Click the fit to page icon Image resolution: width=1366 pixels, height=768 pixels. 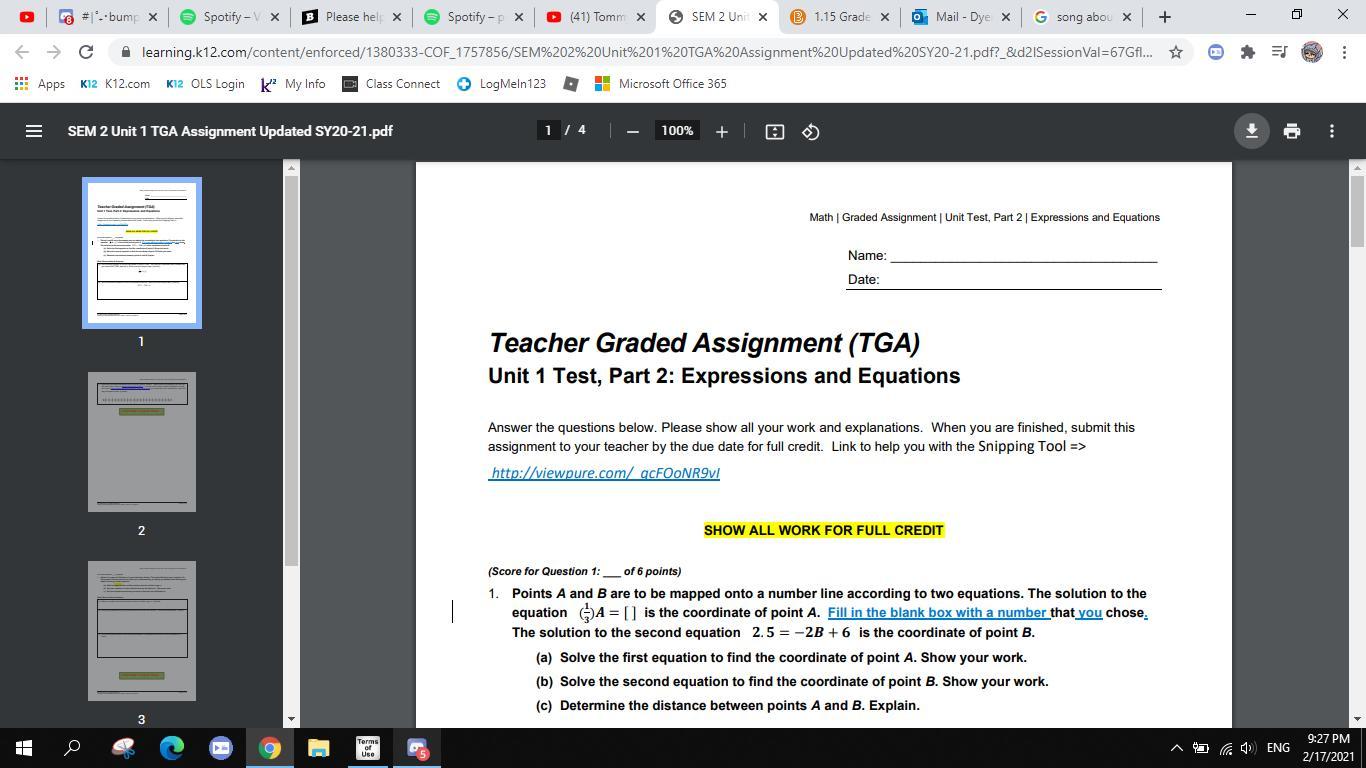click(774, 131)
